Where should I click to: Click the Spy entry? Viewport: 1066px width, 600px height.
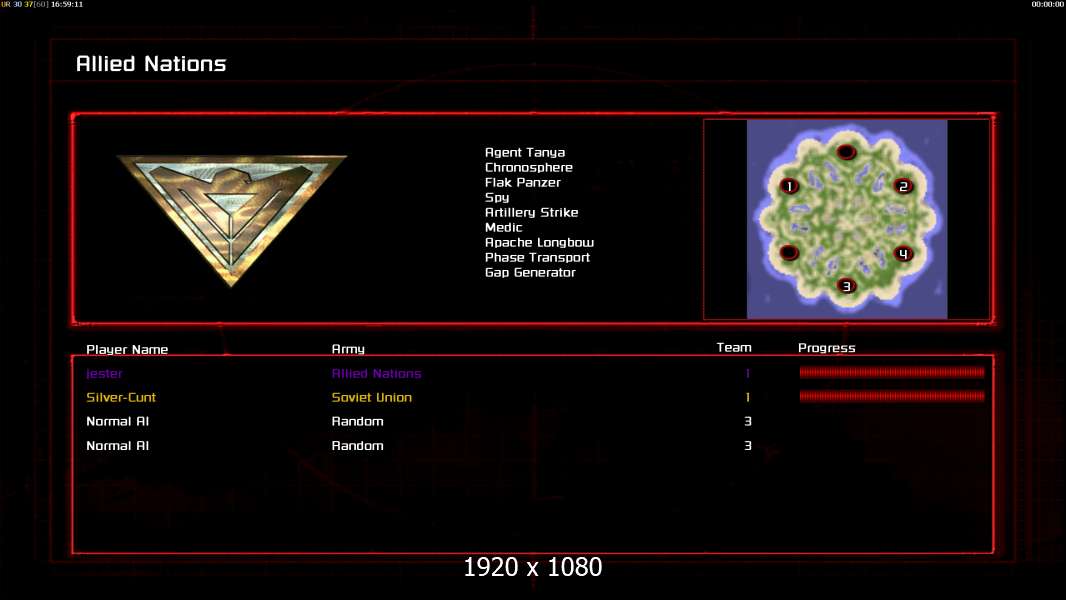click(497, 198)
